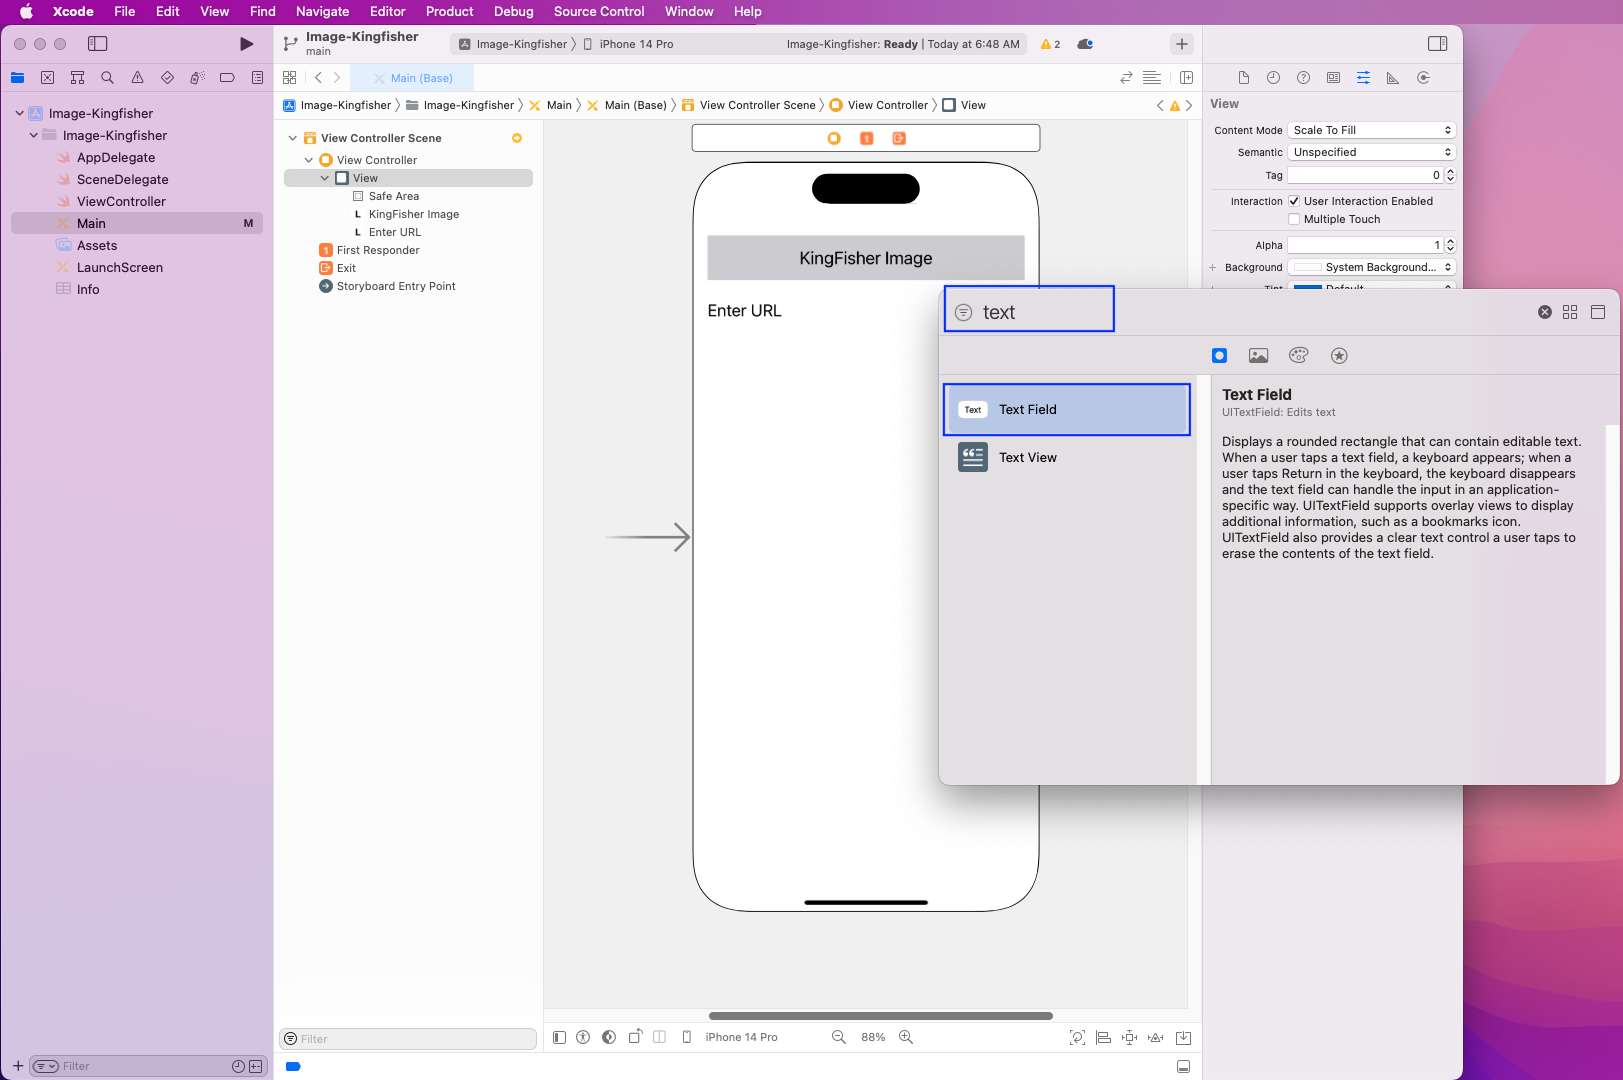
Task: Switch library to grid view icon
Action: pos(1570,312)
